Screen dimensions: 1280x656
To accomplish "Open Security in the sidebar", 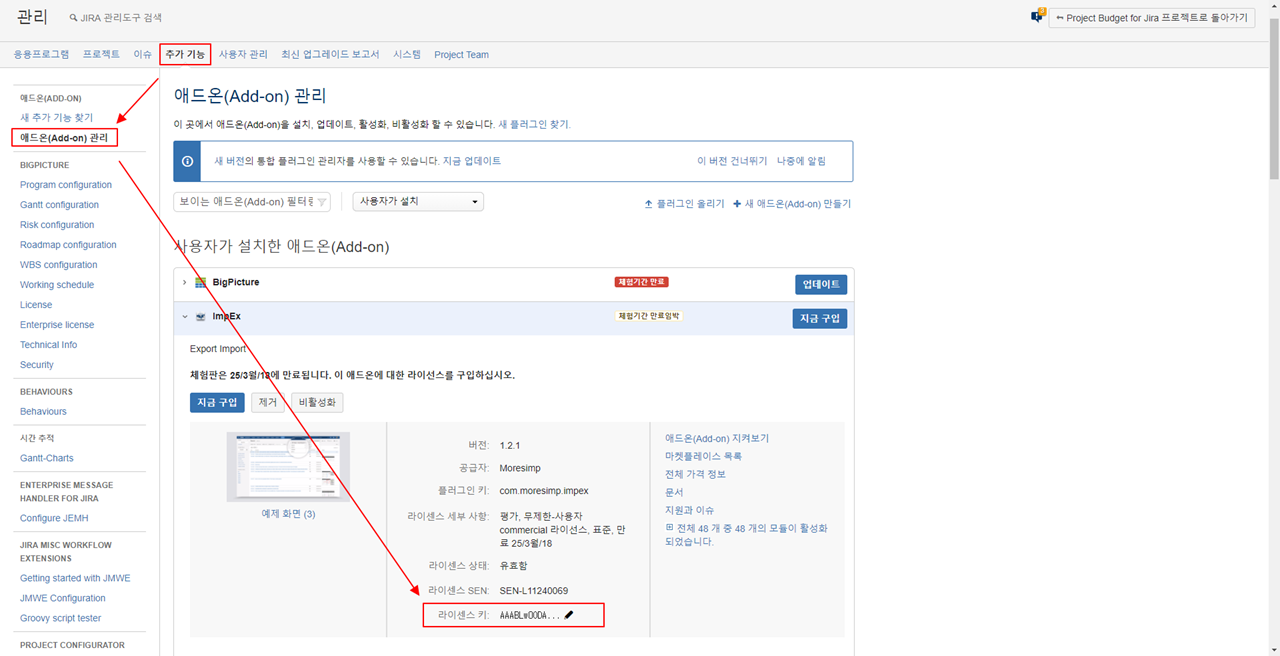I will (37, 365).
